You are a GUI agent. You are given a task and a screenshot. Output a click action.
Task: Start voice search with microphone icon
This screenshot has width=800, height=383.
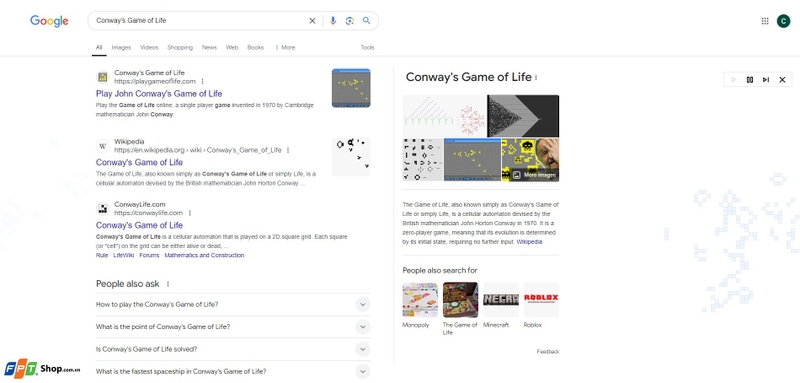pyautogui.click(x=333, y=21)
